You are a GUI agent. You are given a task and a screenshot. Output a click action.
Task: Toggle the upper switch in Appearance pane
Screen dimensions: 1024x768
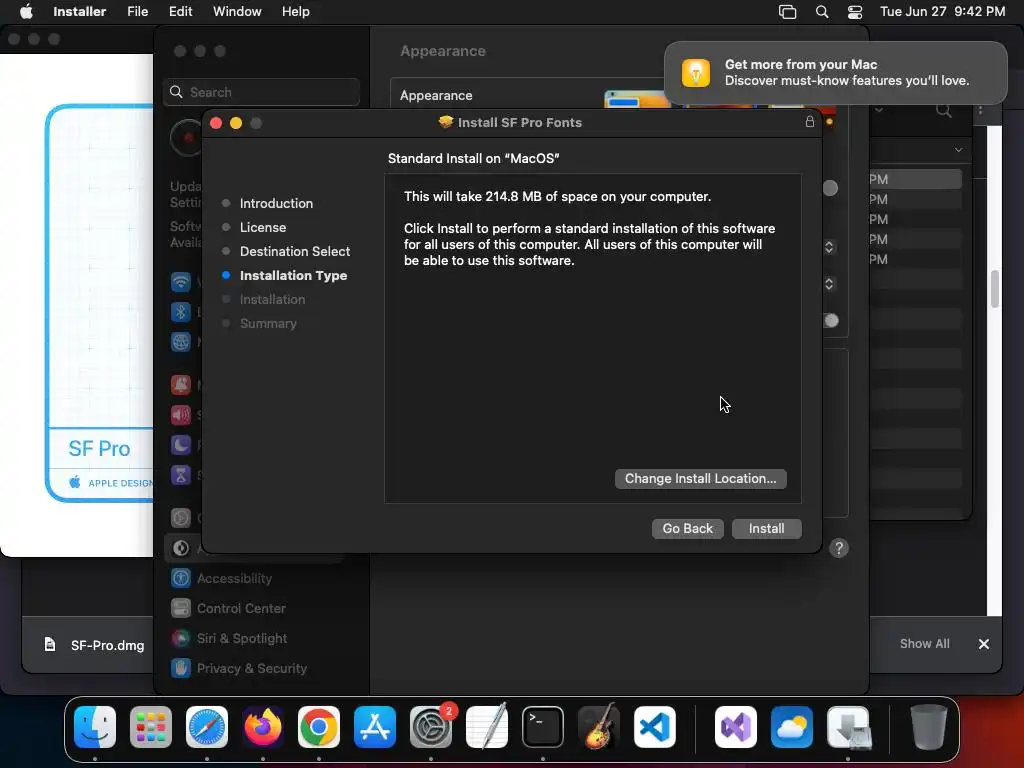(830, 188)
